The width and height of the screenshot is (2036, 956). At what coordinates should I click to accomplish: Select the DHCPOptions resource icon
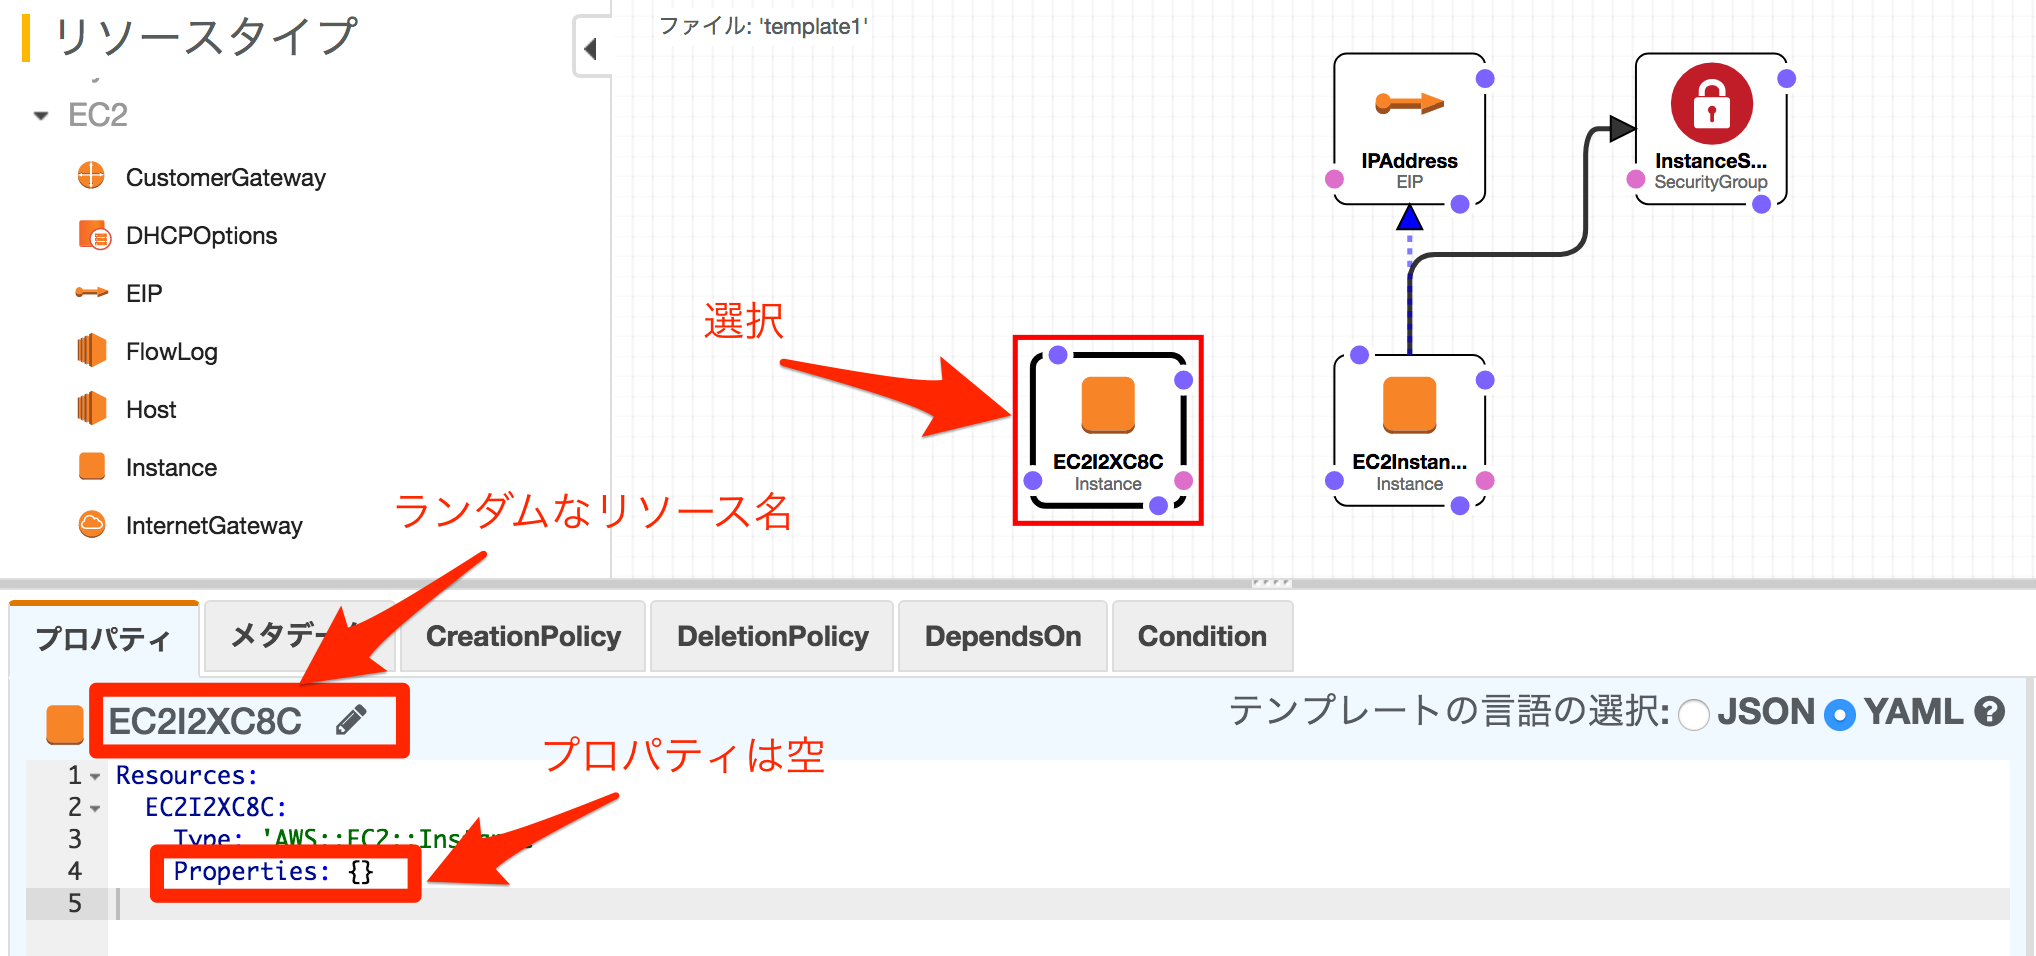93,235
